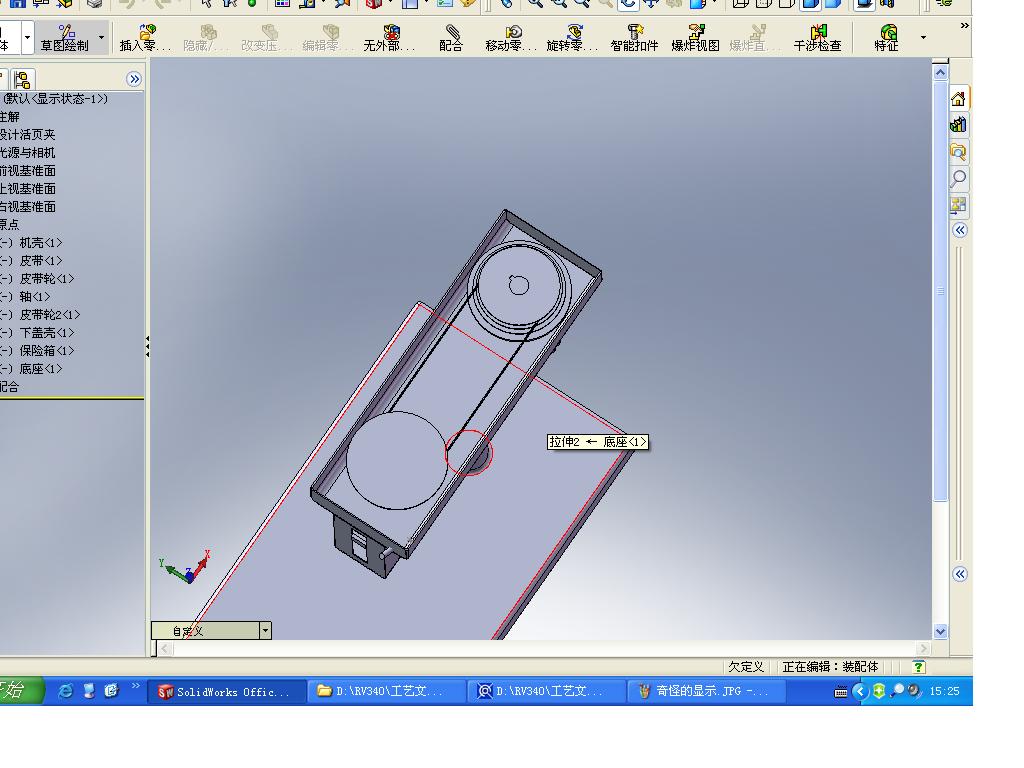Viewport: 1024px width, 768px height.
Task: Open SolidWorks Resources home task pane icon
Action: point(958,99)
